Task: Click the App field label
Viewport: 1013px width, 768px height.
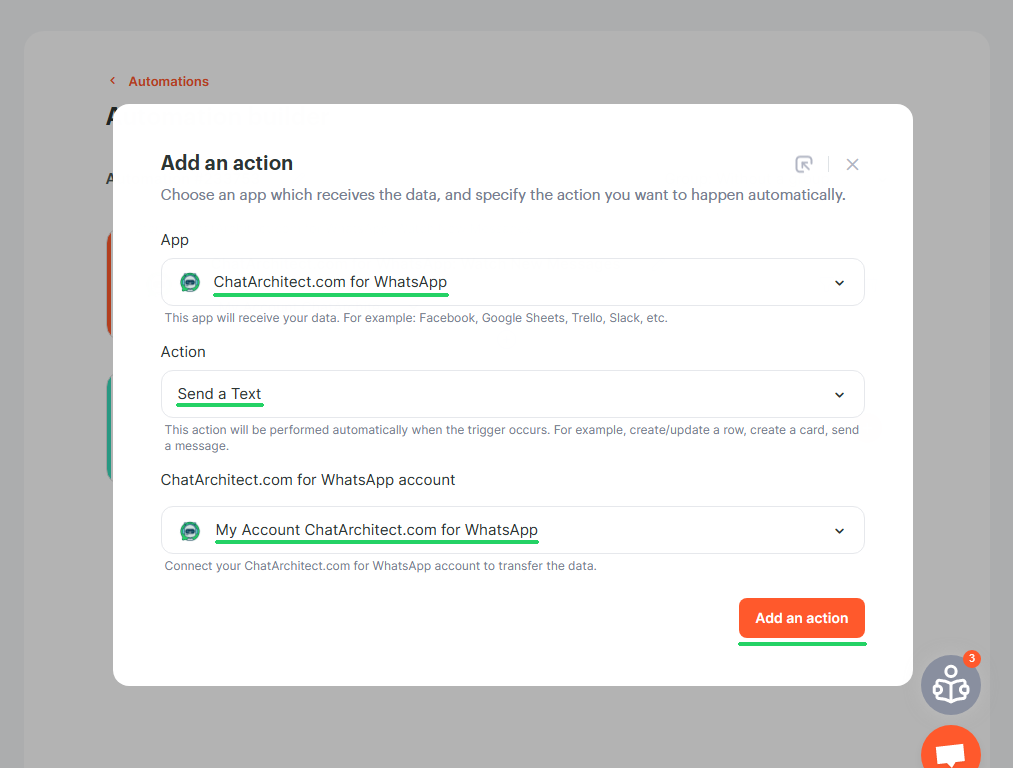Action: coord(174,240)
